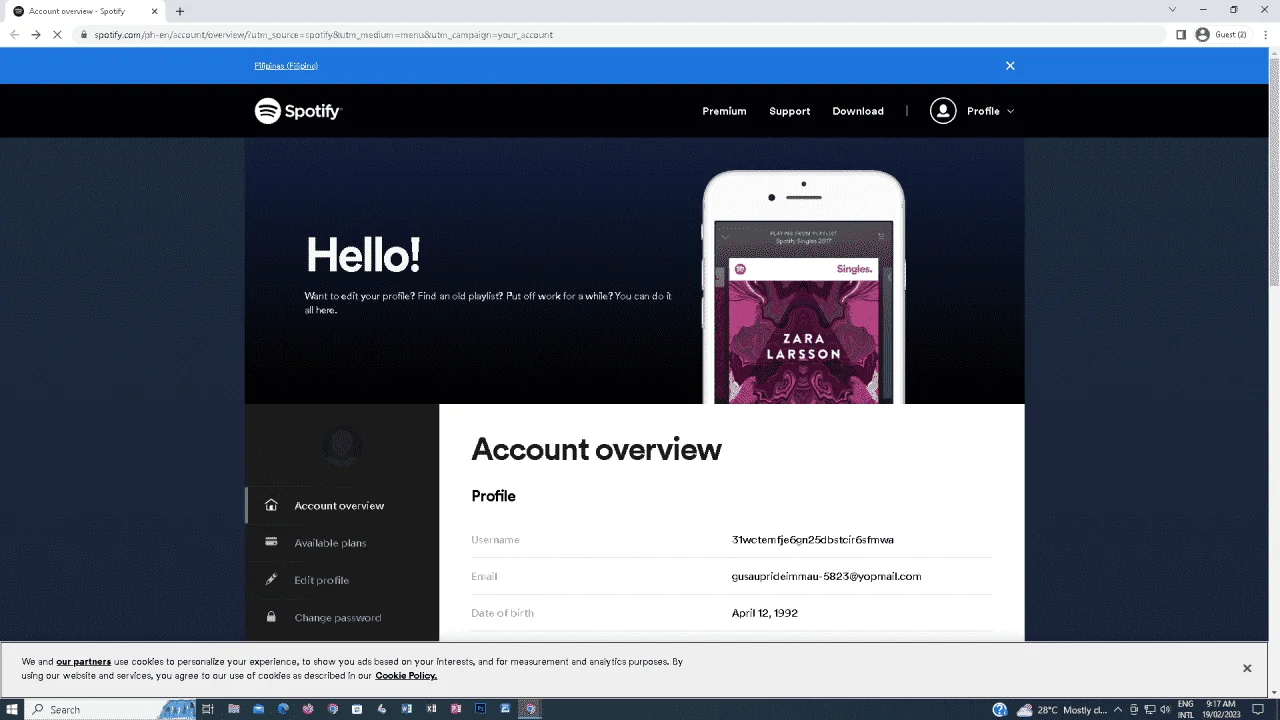Open the clock showing 9:17 AM
This screenshot has width=1280, height=720.
tap(1220, 710)
